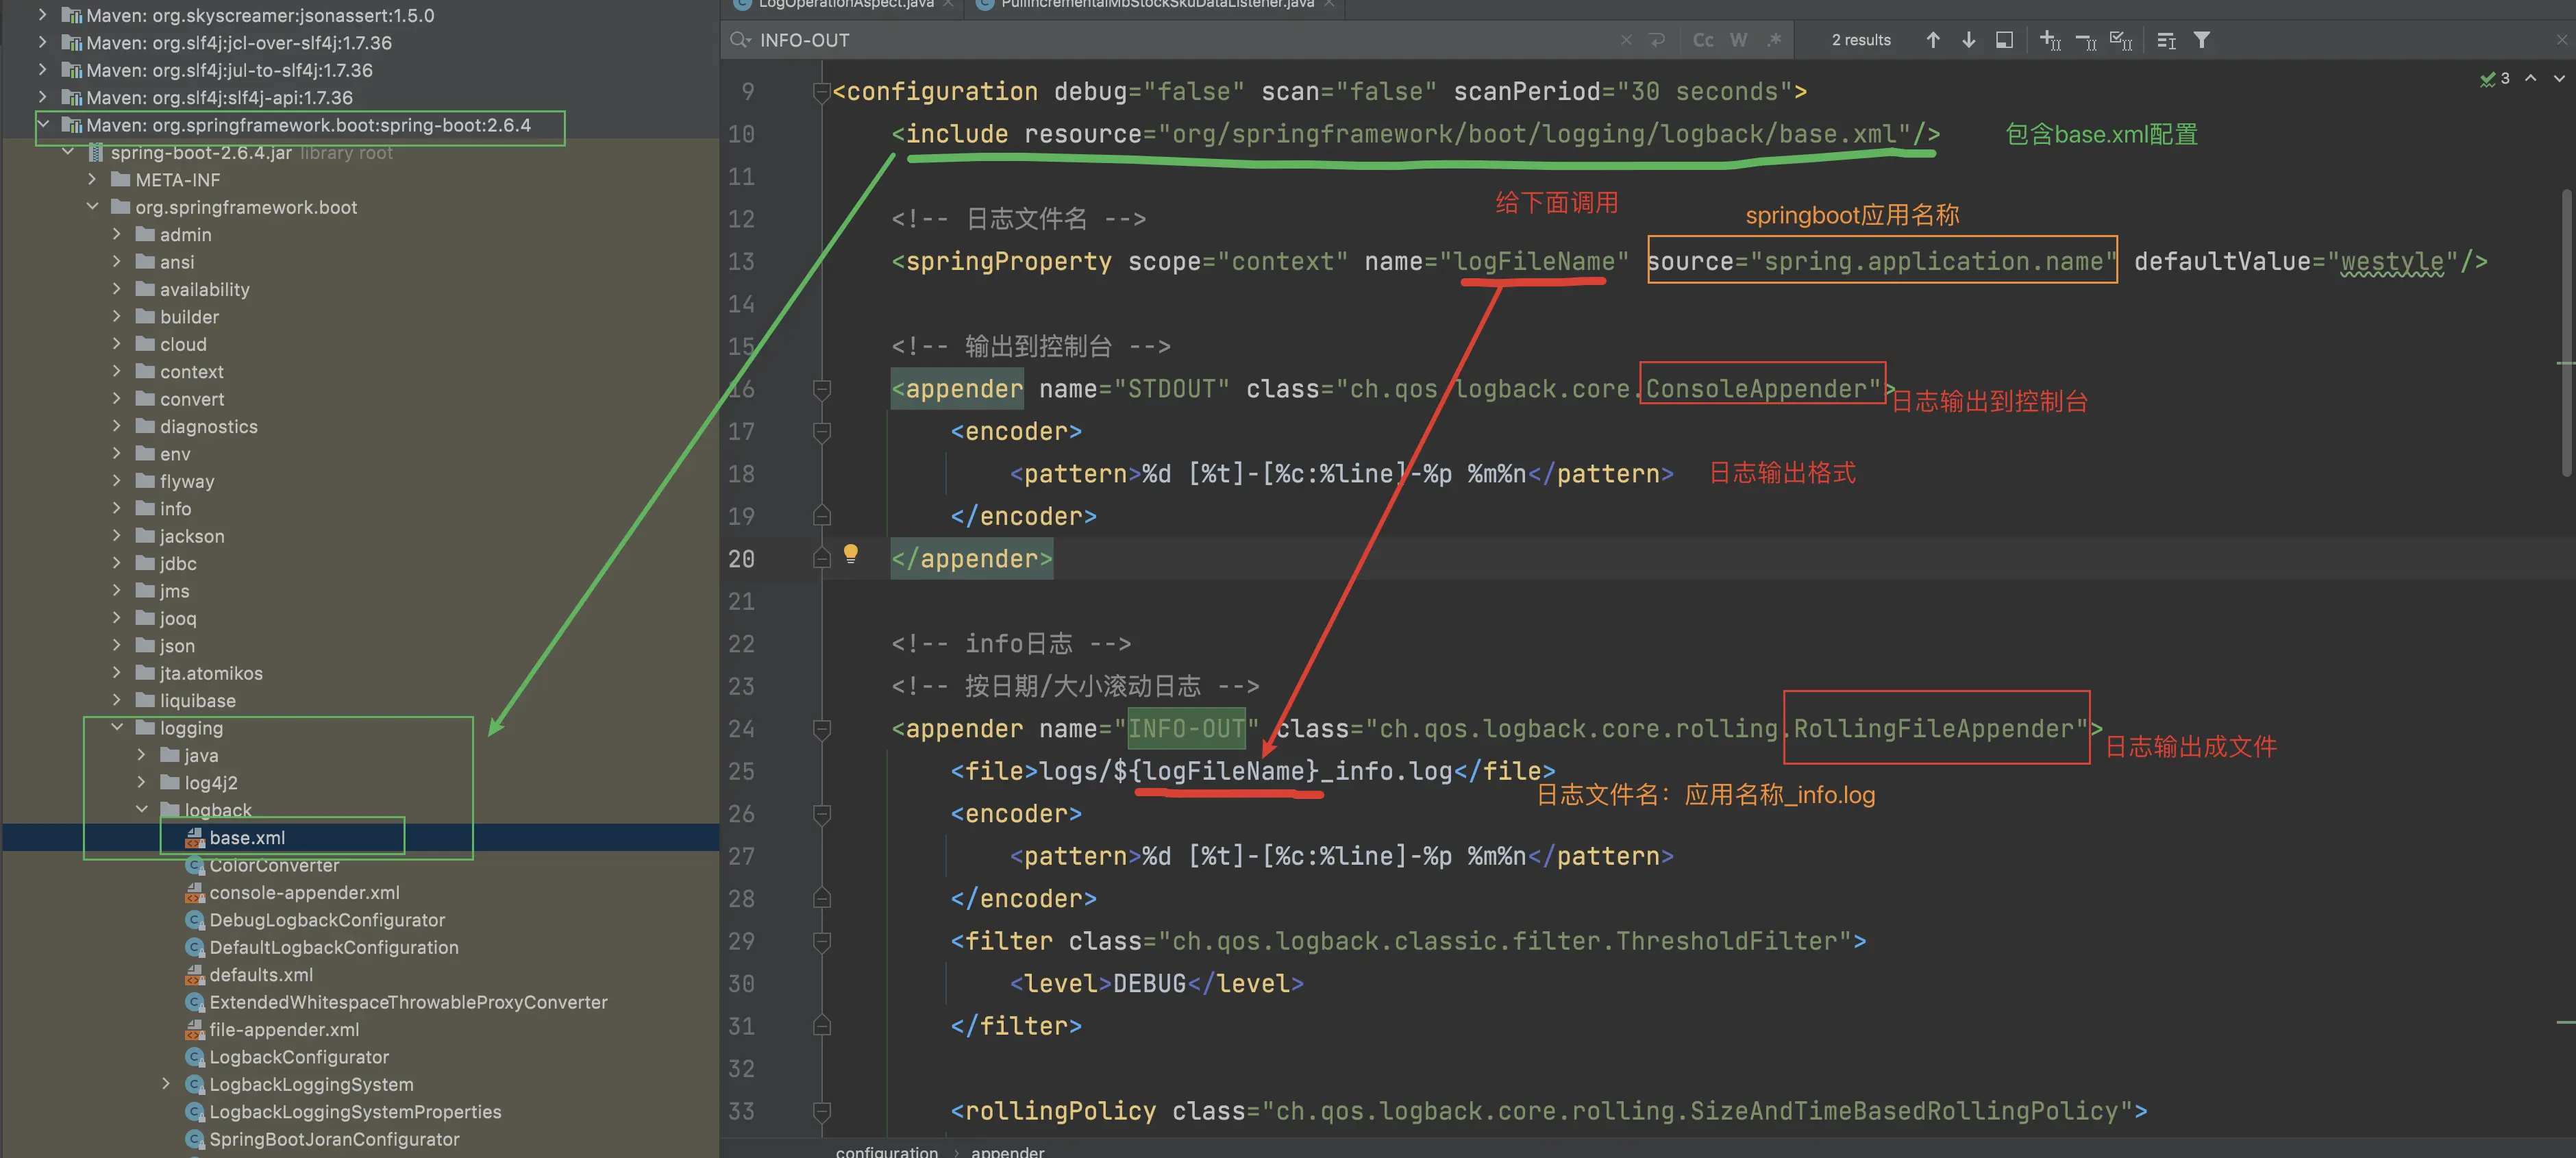Toggle Match Case (Cc) search option
Viewport: 2576px width, 1158px height.
1703,40
